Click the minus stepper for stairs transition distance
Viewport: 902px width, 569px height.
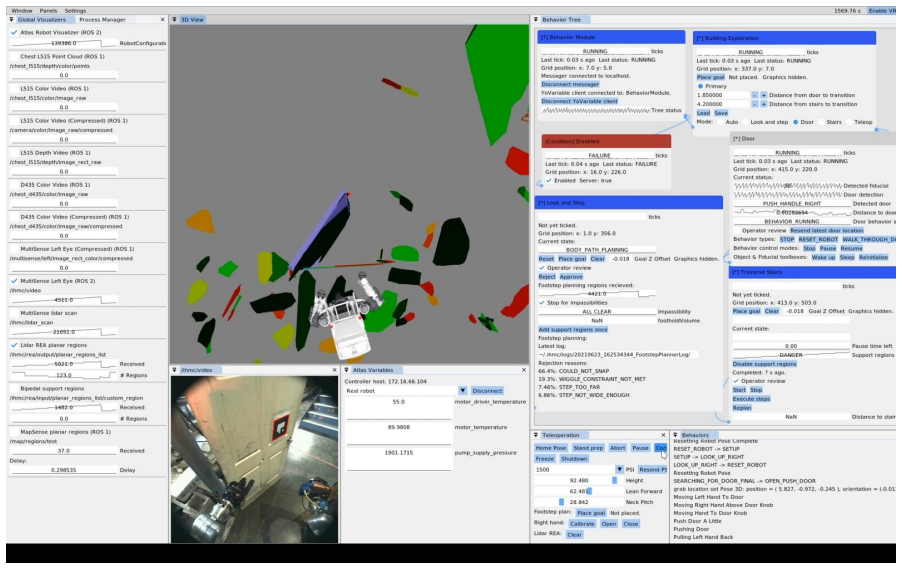(754, 104)
